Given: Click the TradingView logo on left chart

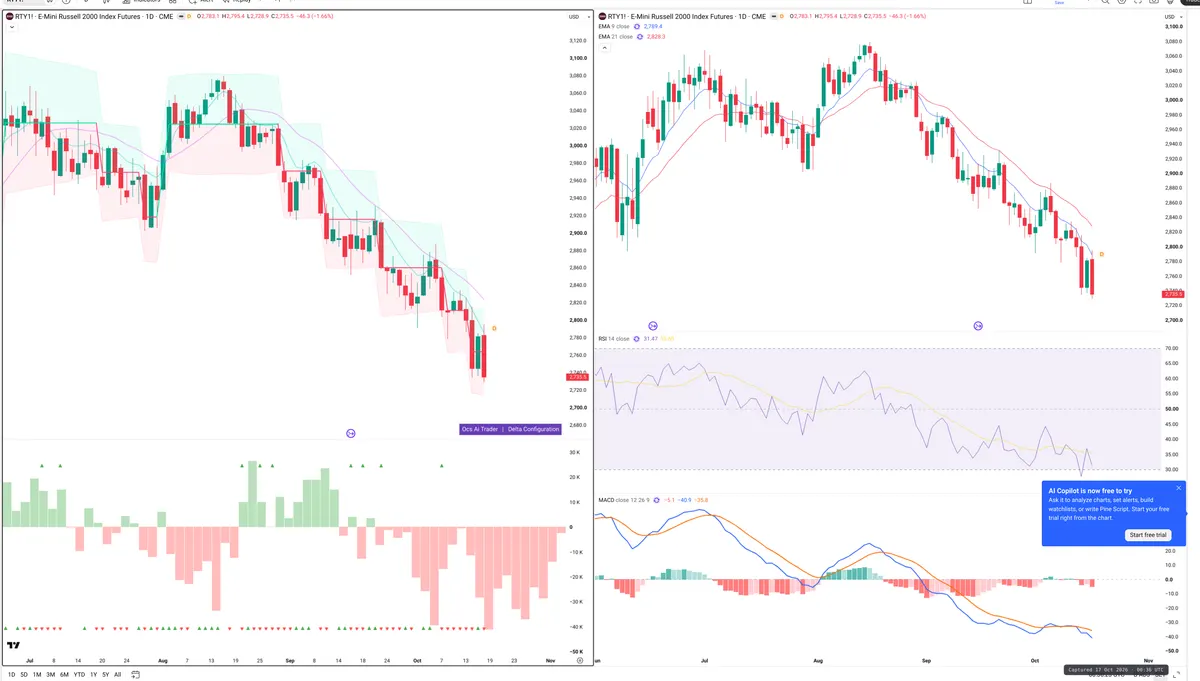Looking at the screenshot, I should [13, 646].
